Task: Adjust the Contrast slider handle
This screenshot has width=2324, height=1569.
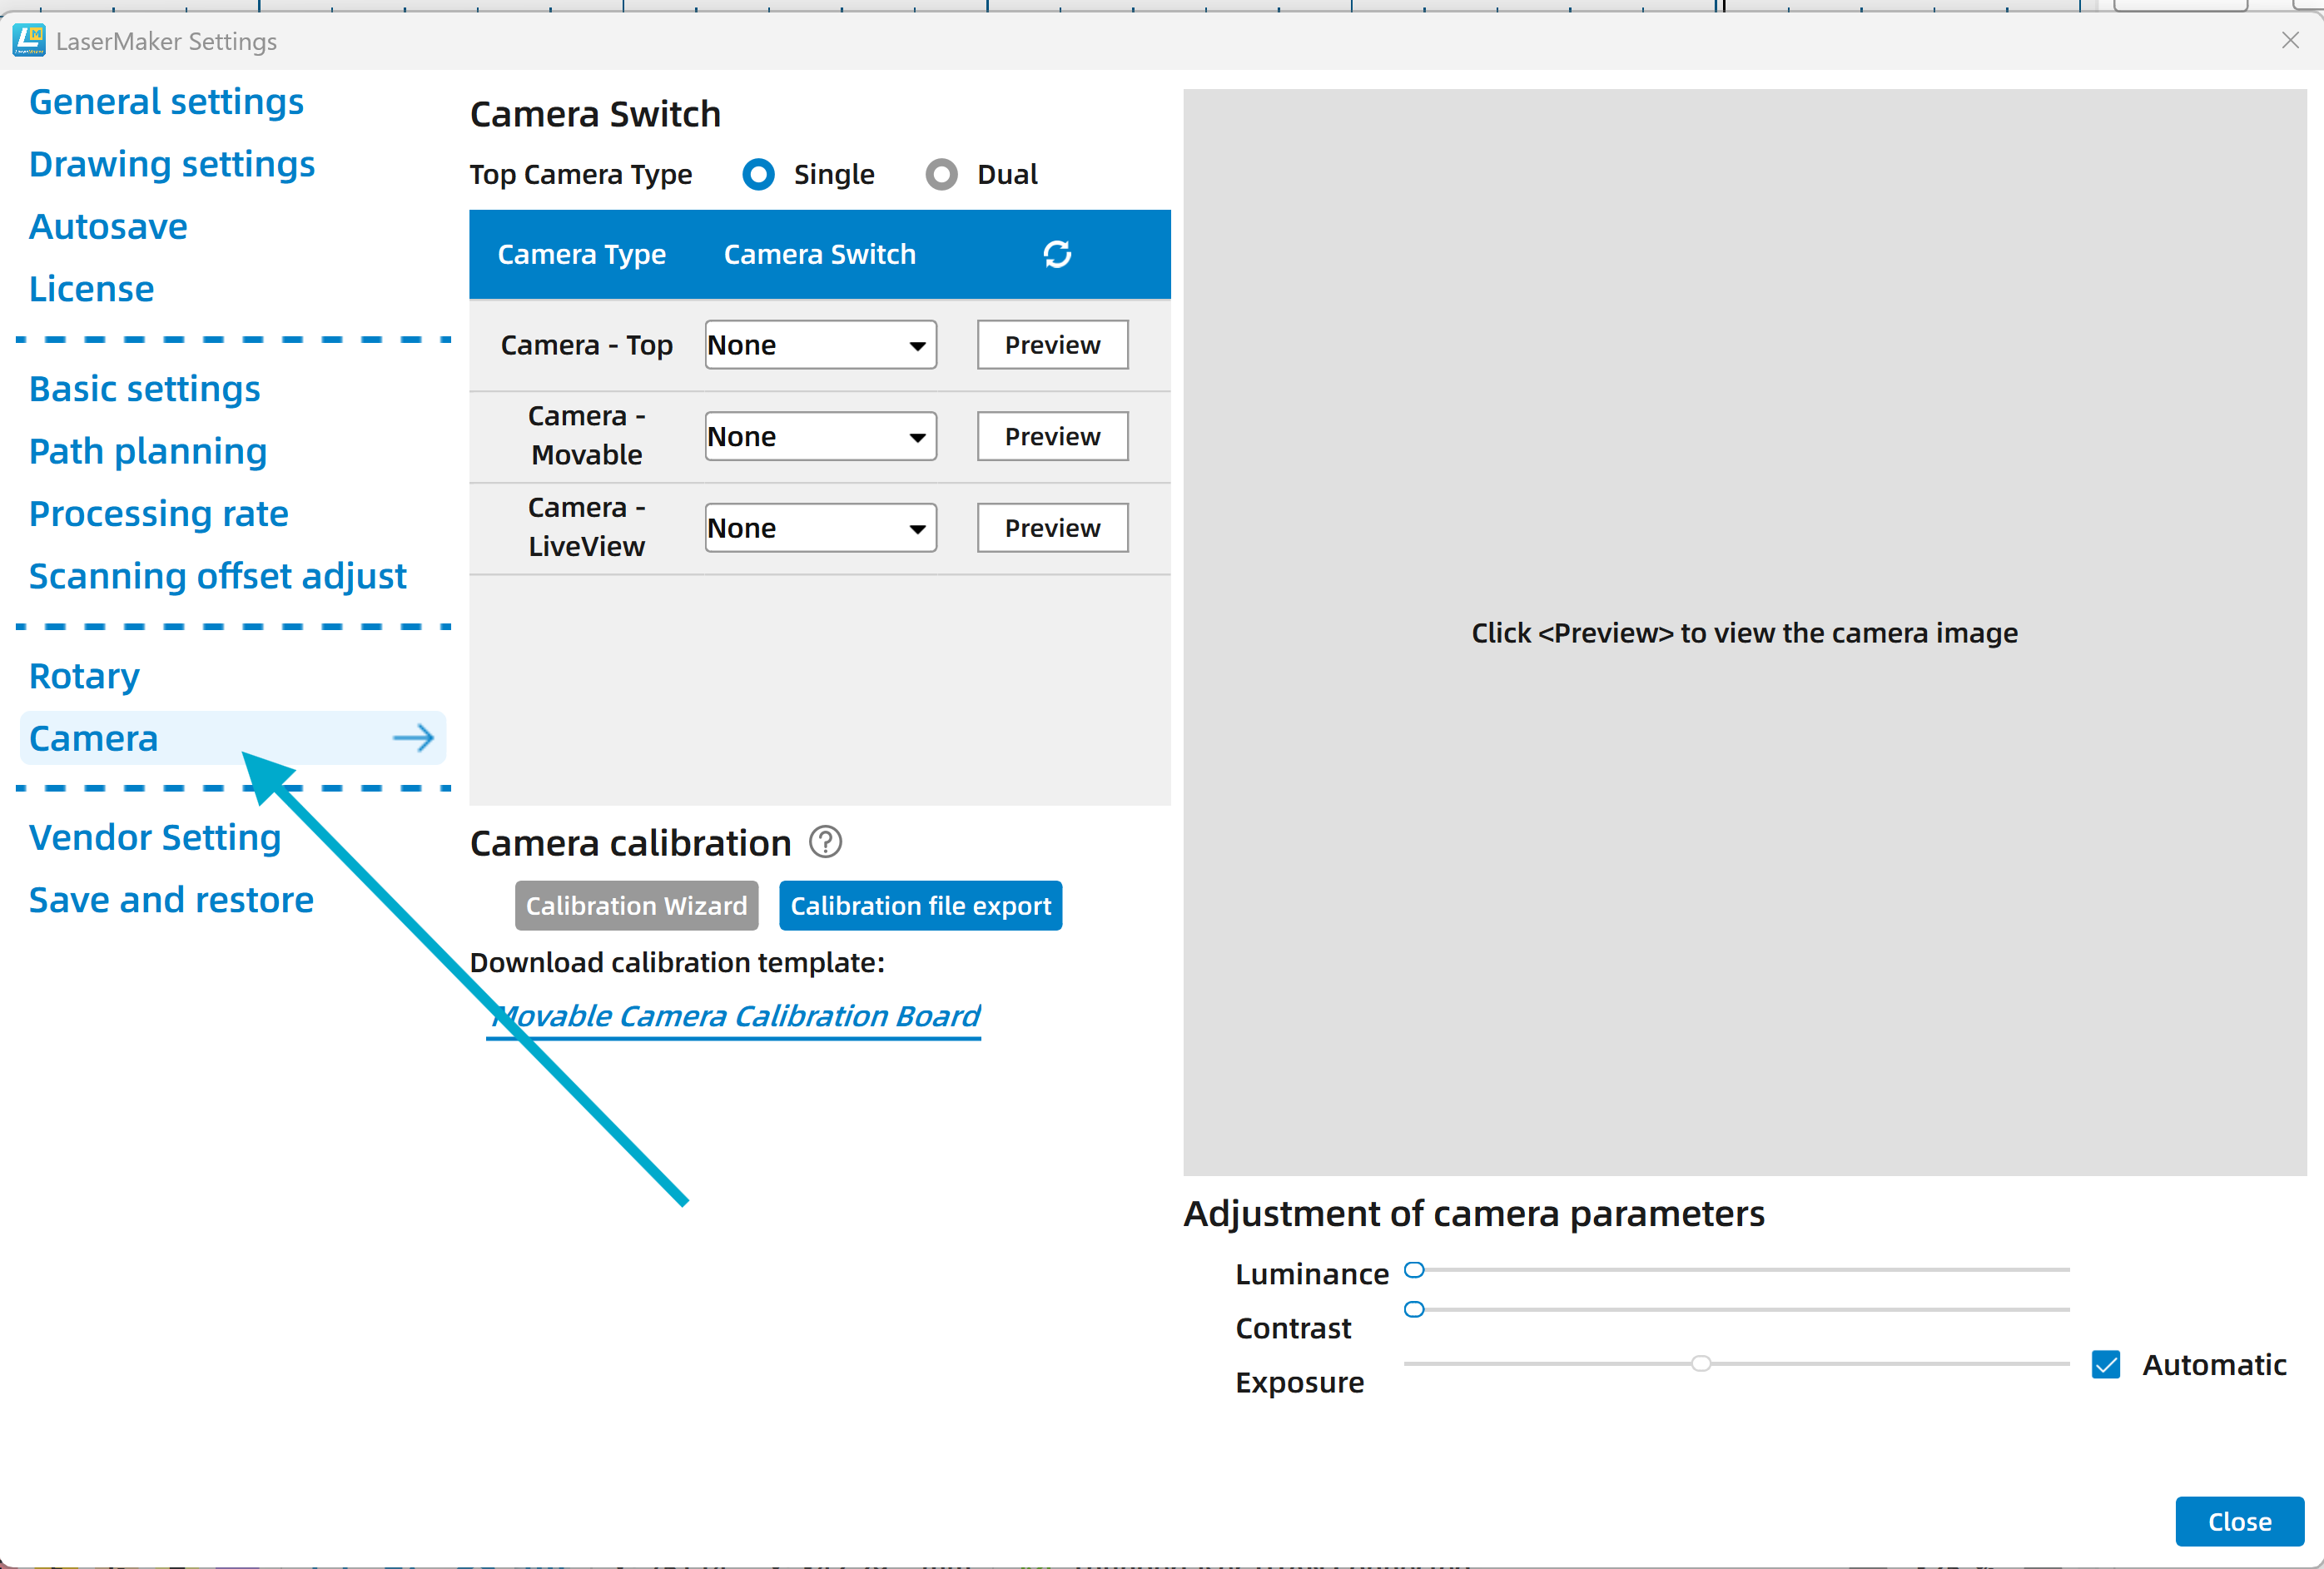Action: point(1414,1309)
